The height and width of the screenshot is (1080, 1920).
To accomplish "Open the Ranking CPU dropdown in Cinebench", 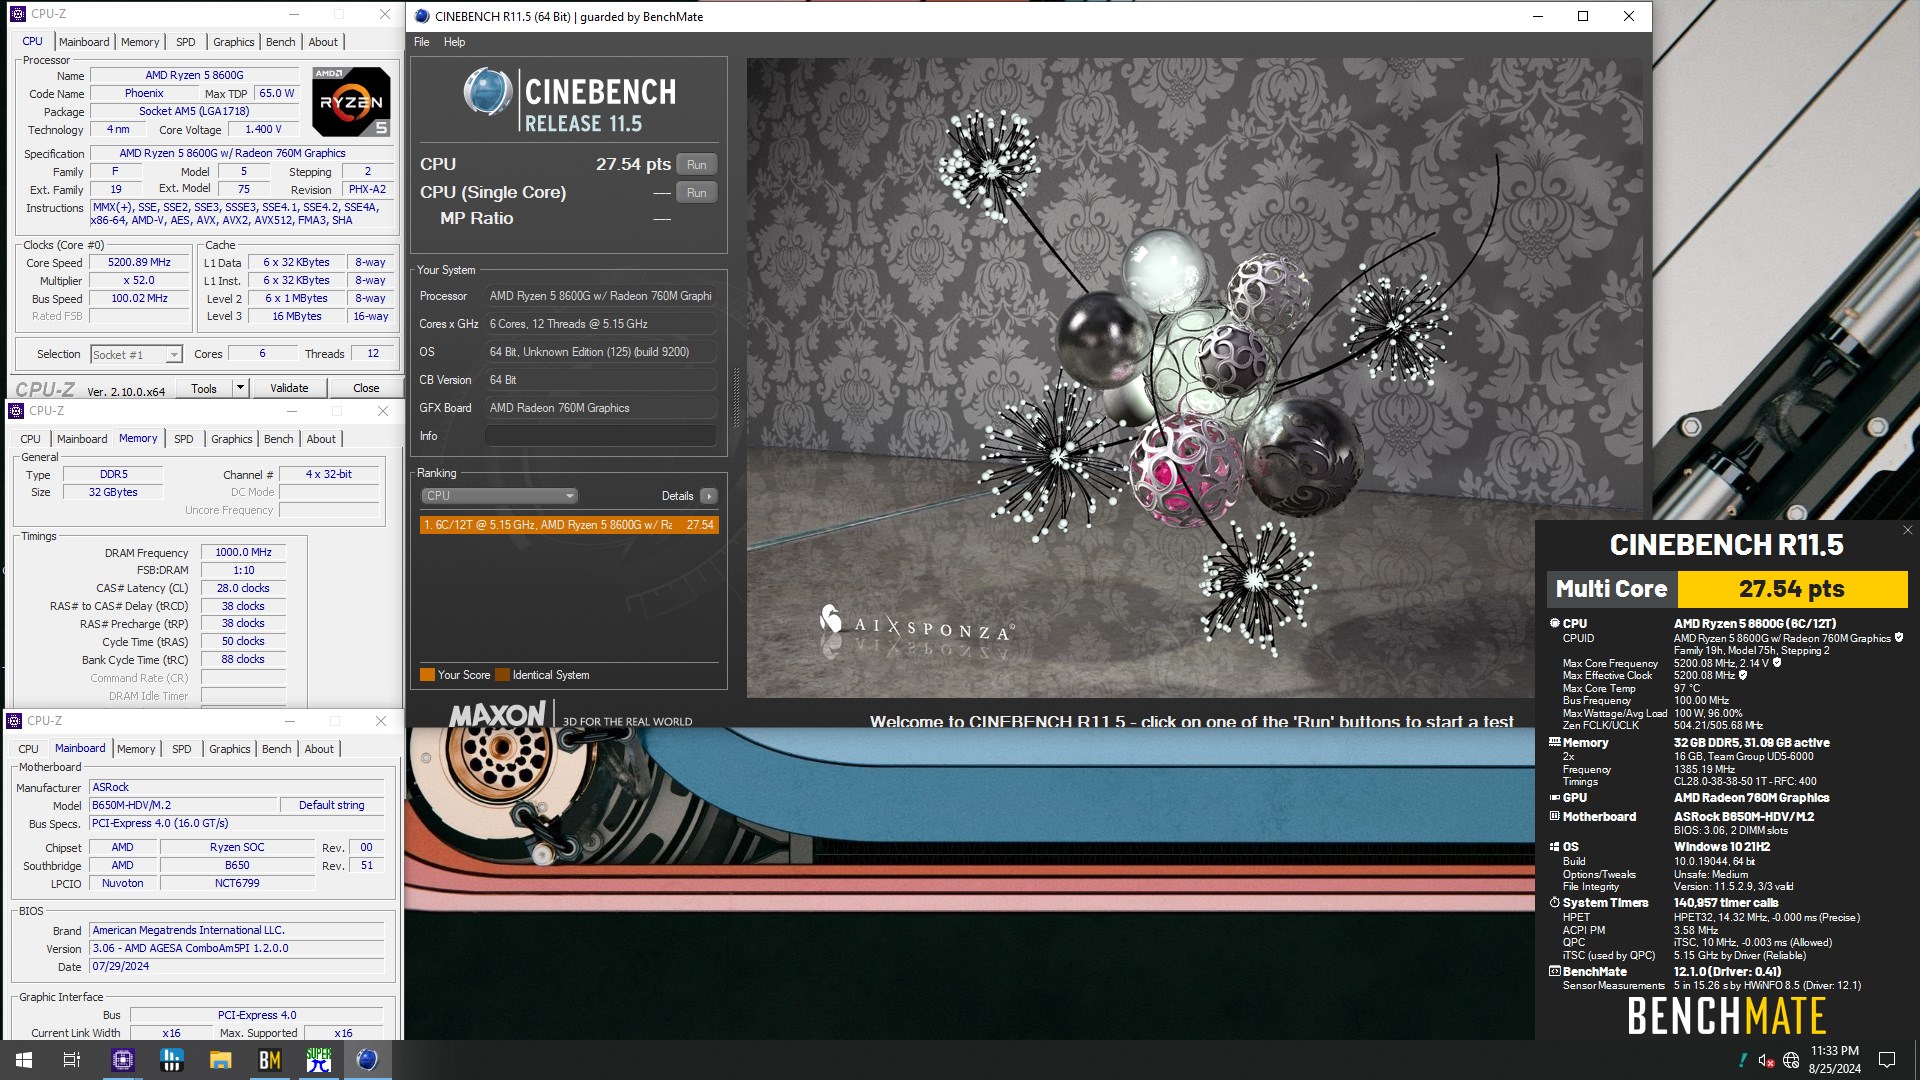I will pos(499,496).
